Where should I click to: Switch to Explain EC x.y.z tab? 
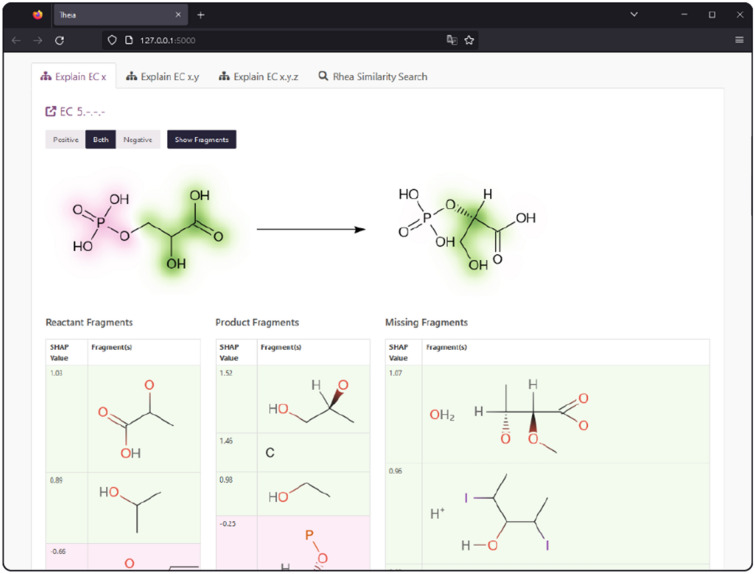(257, 76)
